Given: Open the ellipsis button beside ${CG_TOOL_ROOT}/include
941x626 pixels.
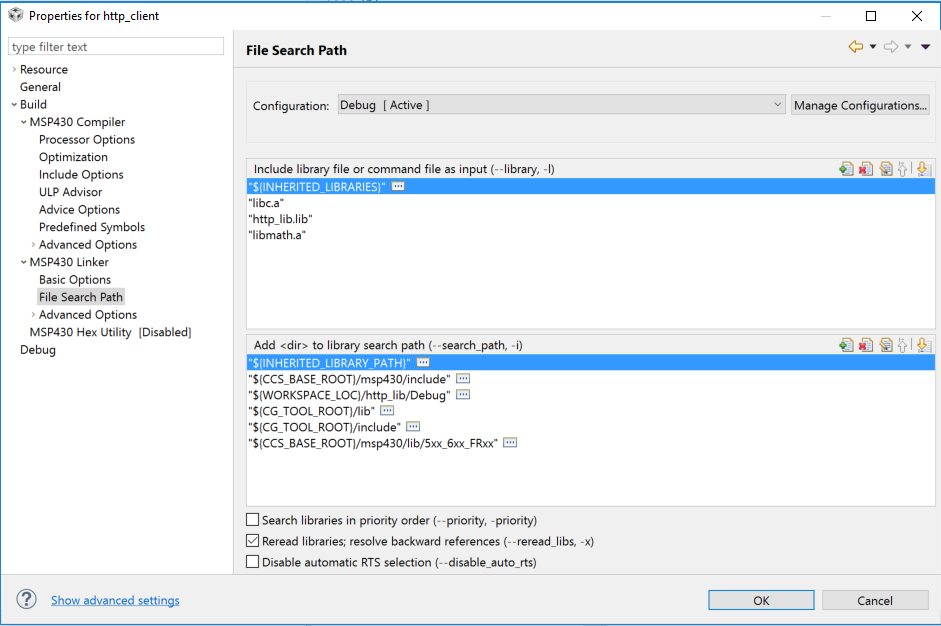Looking at the screenshot, I should tap(413, 427).
